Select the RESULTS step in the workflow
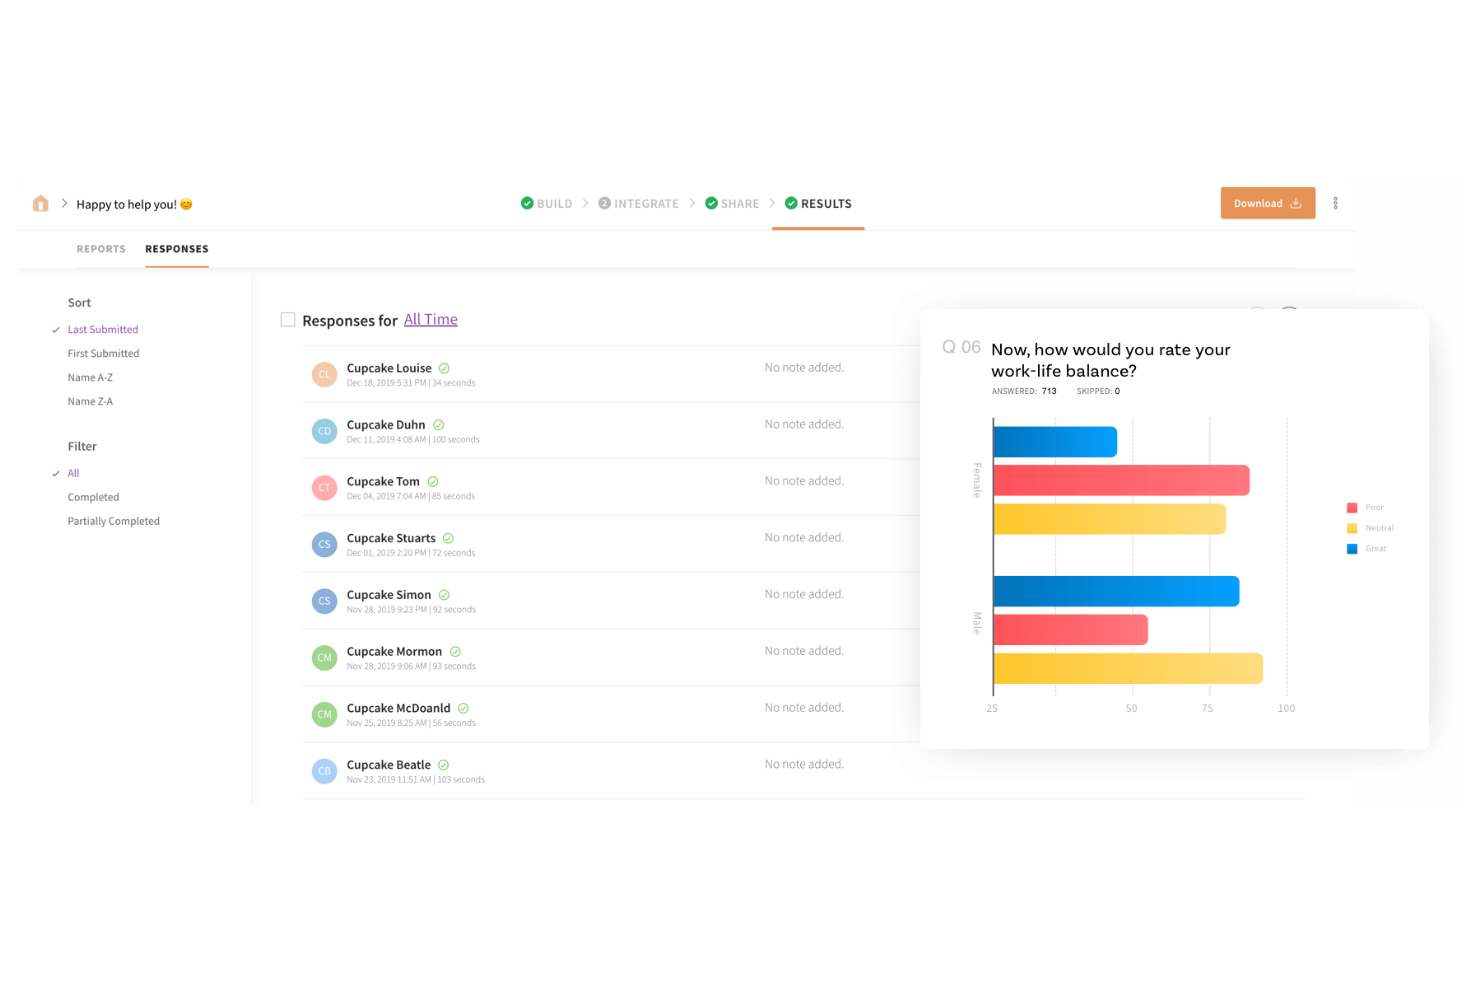The image size is (1480, 987). pos(825,203)
